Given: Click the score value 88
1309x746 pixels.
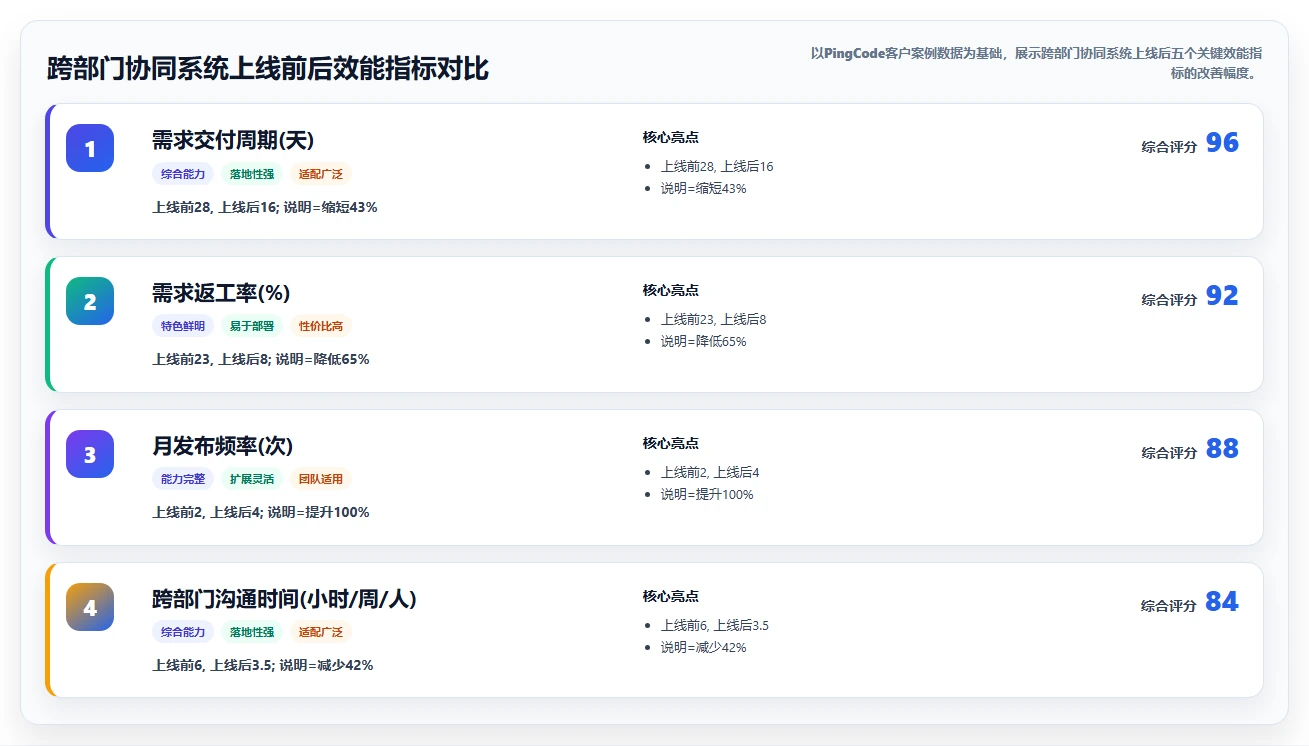Looking at the screenshot, I should [1222, 449].
